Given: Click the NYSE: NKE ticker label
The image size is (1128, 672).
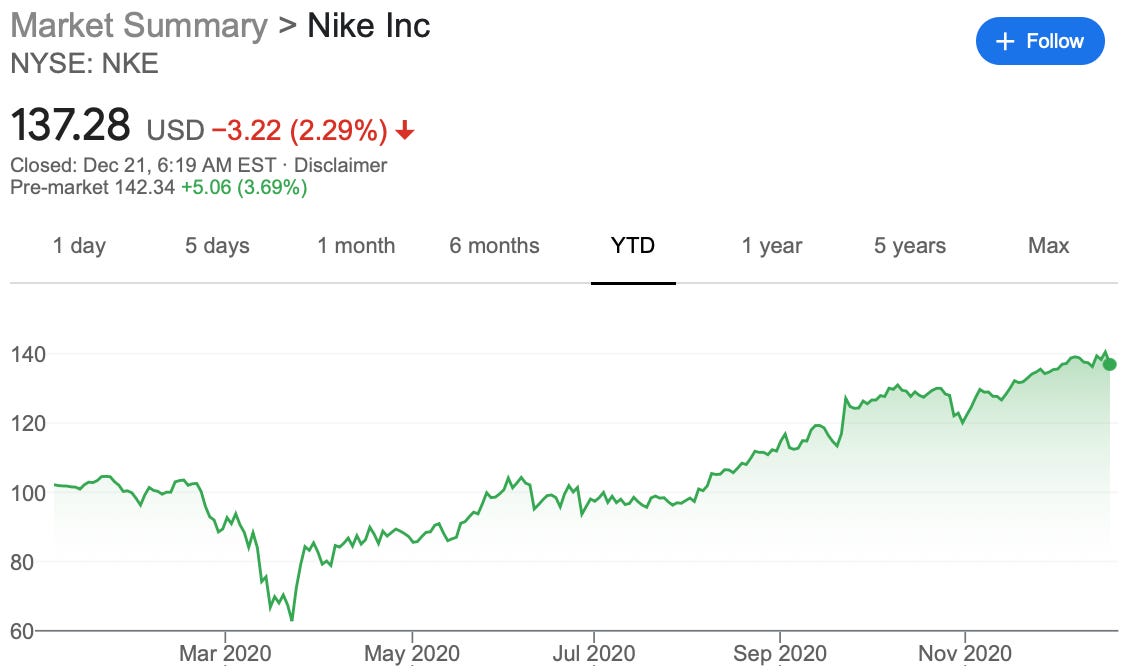Looking at the screenshot, I should pyautogui.click(x=84, y=63).
